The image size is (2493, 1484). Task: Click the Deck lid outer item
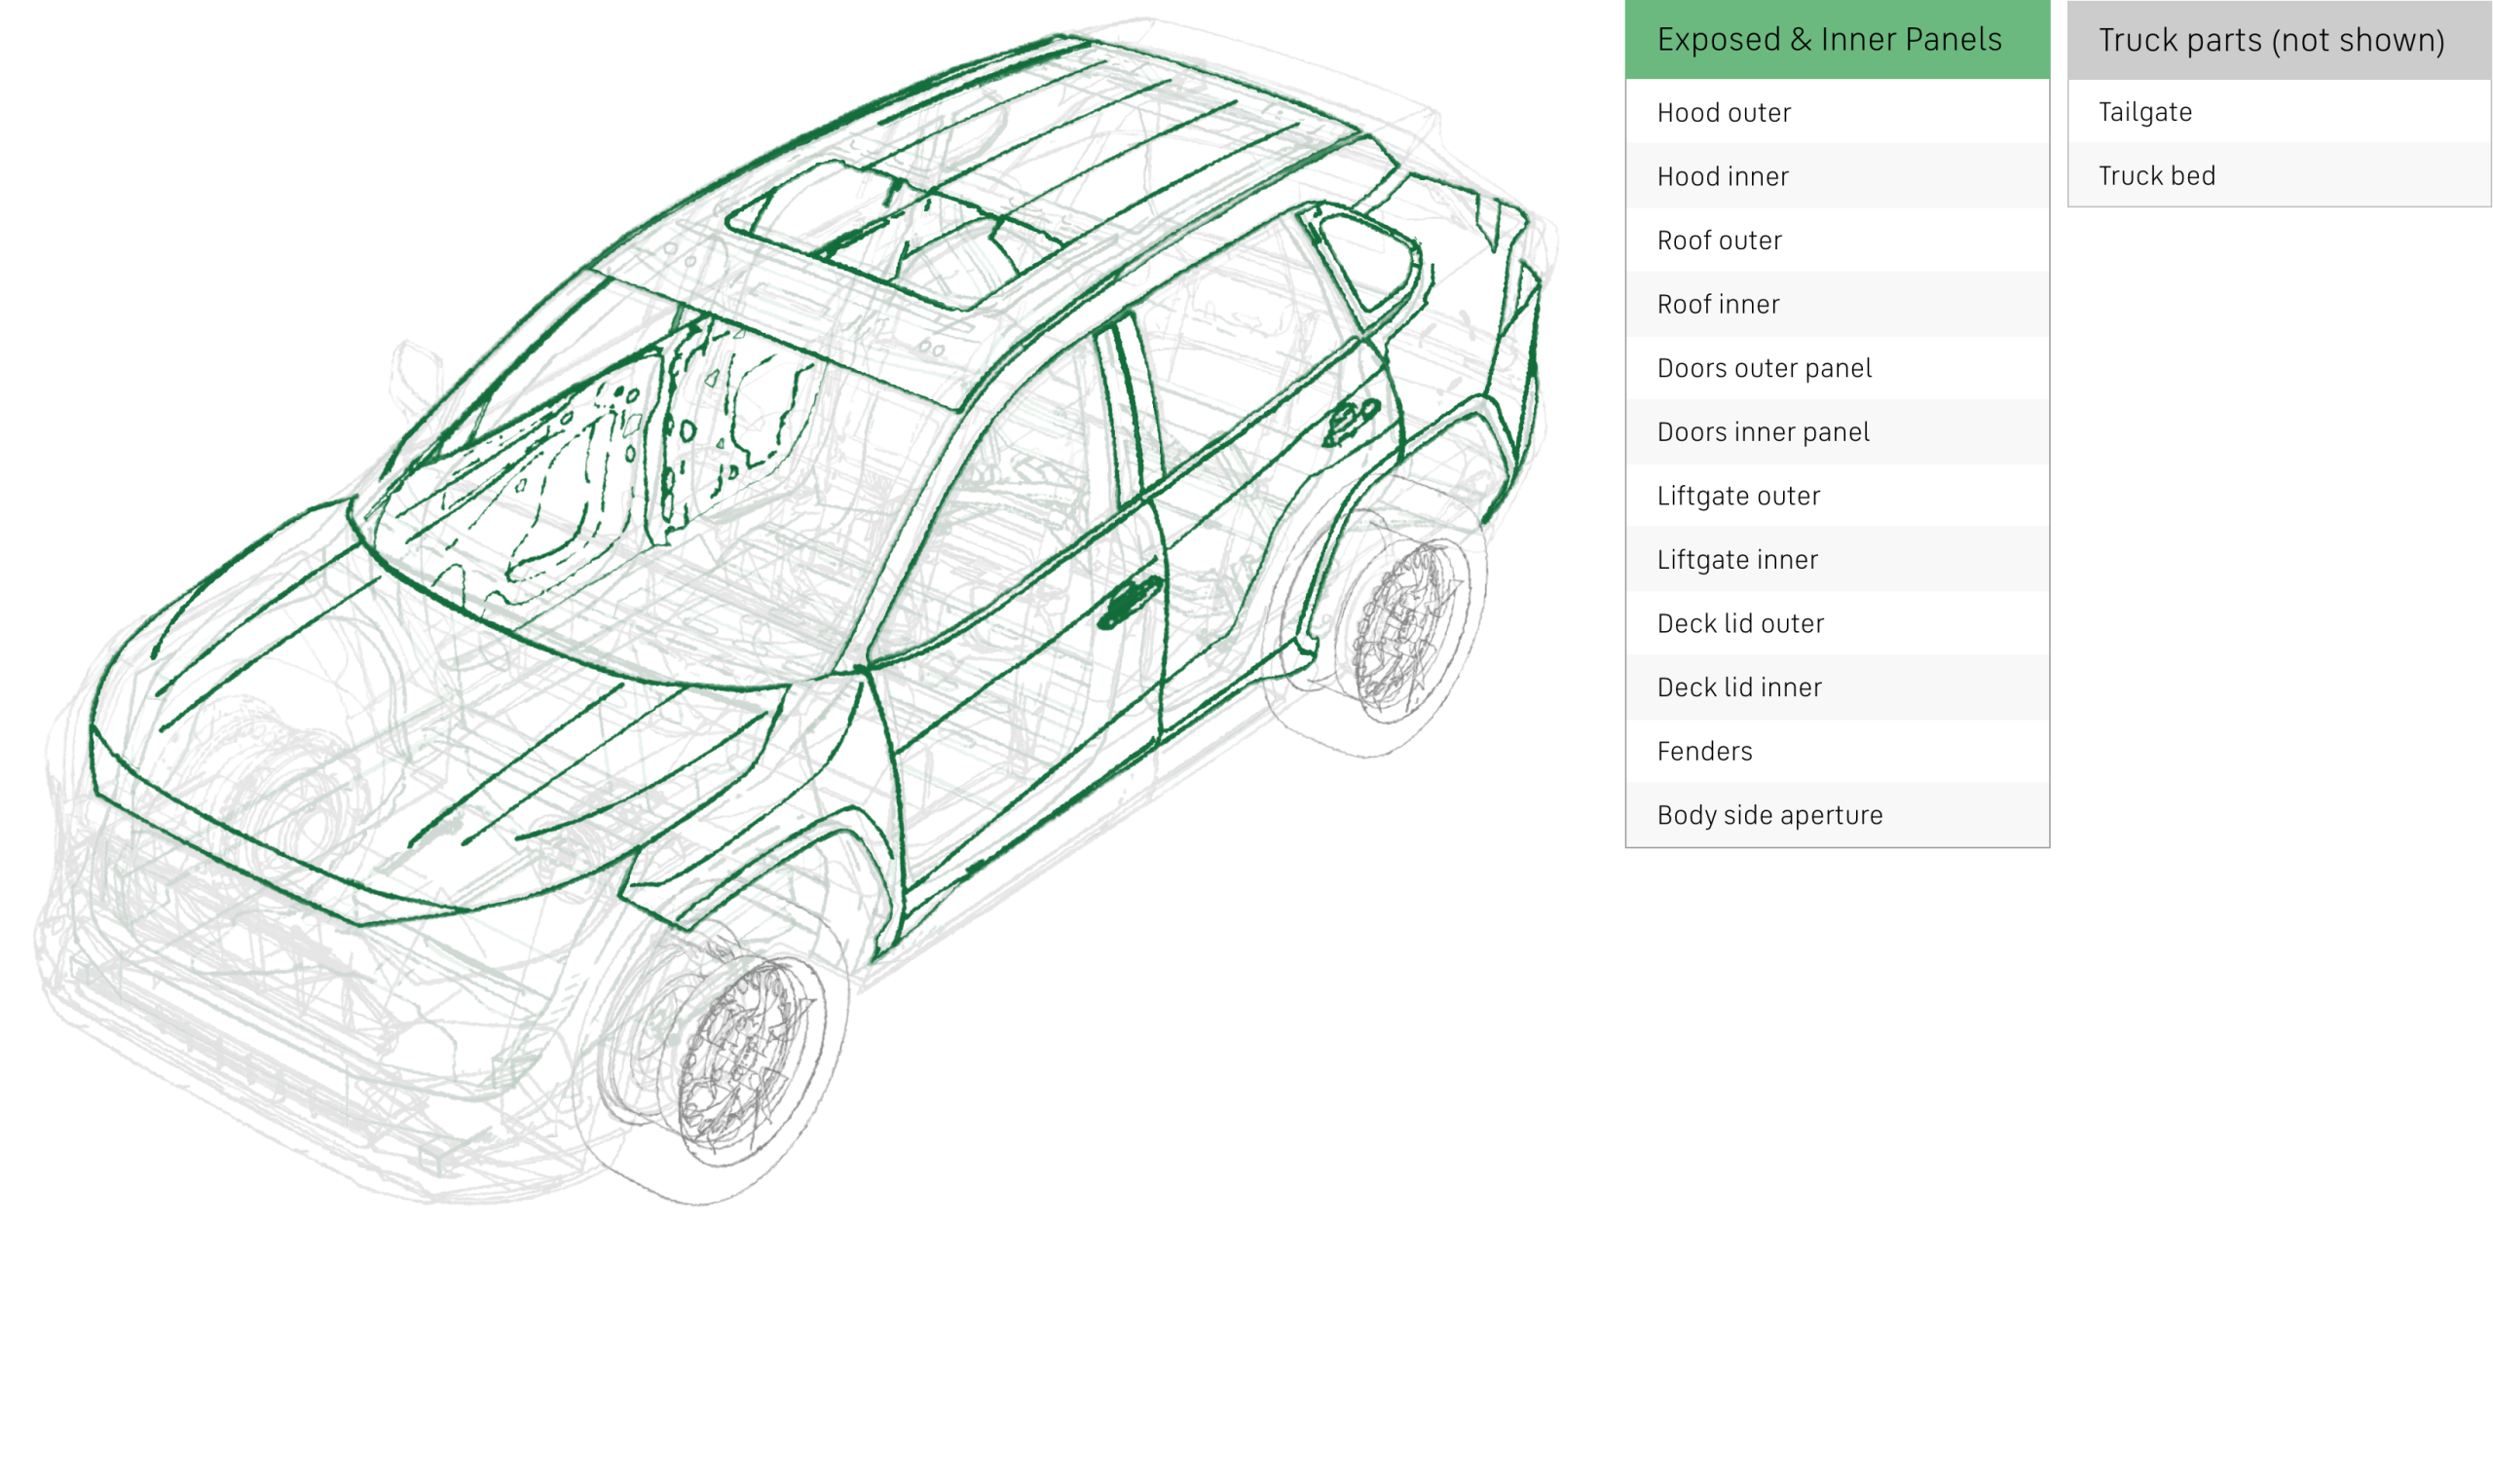click(1836, 623)
